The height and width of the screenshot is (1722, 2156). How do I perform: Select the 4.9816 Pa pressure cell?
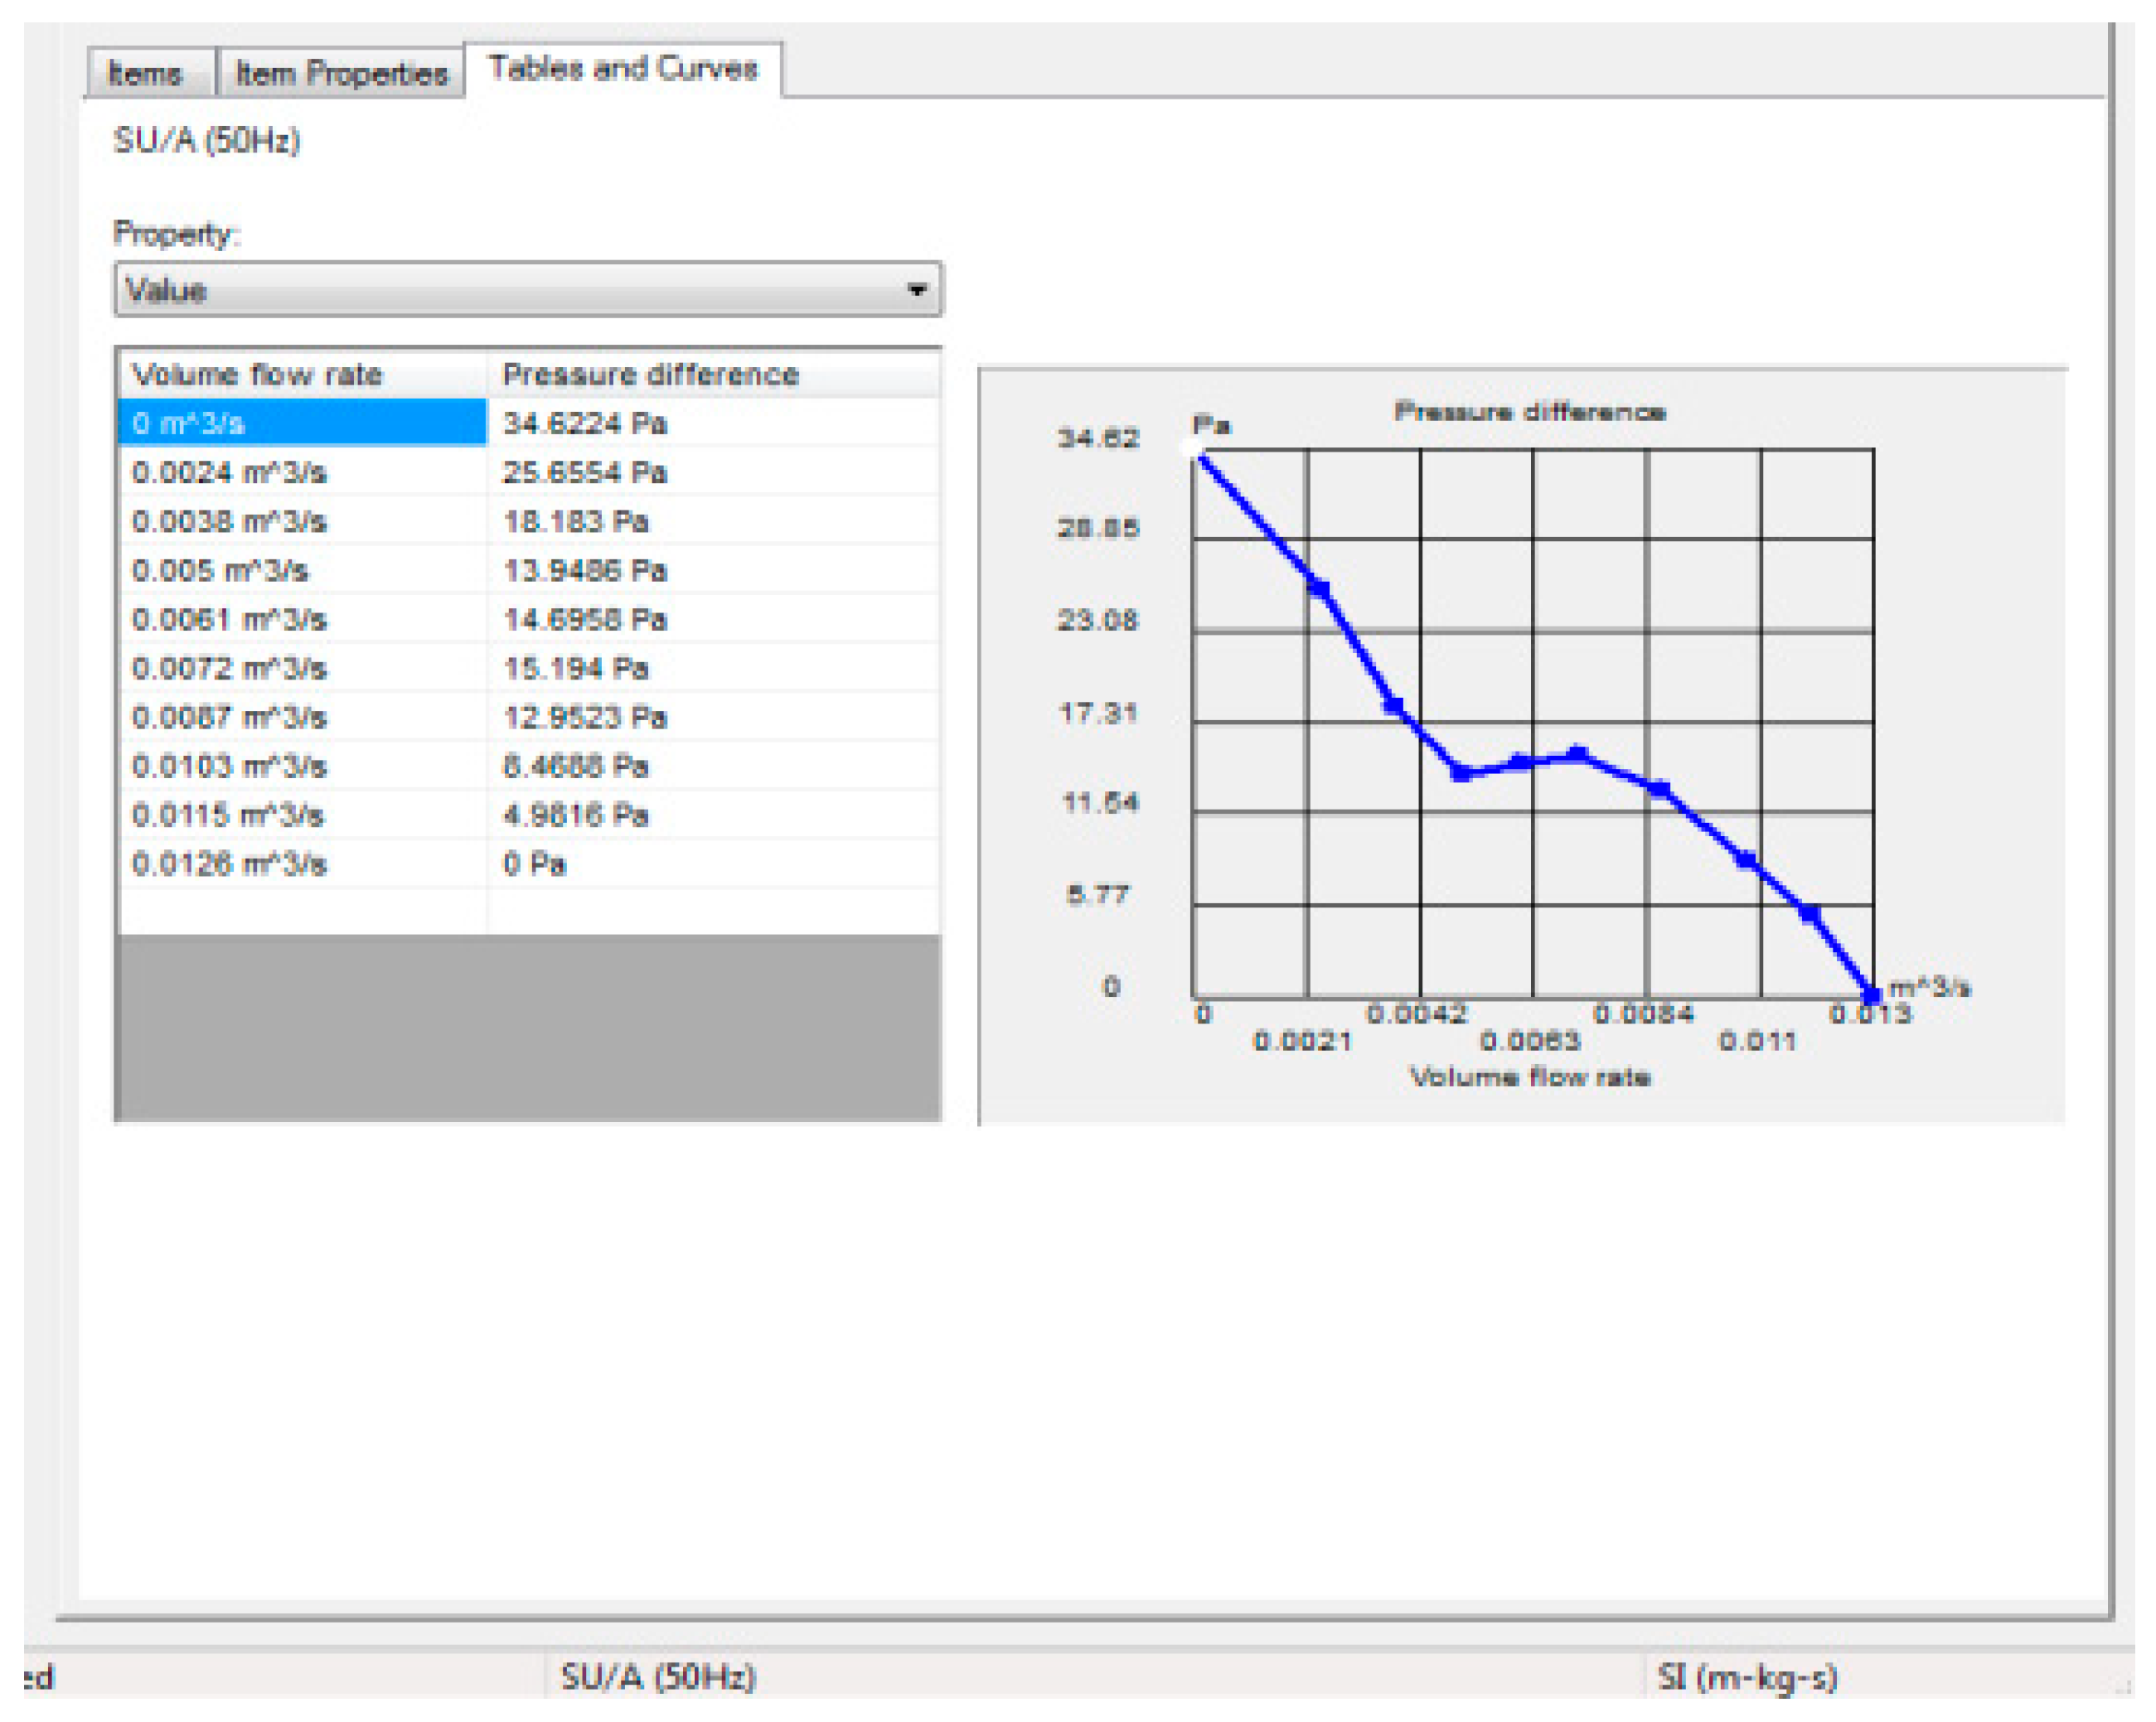pos(576,815)
